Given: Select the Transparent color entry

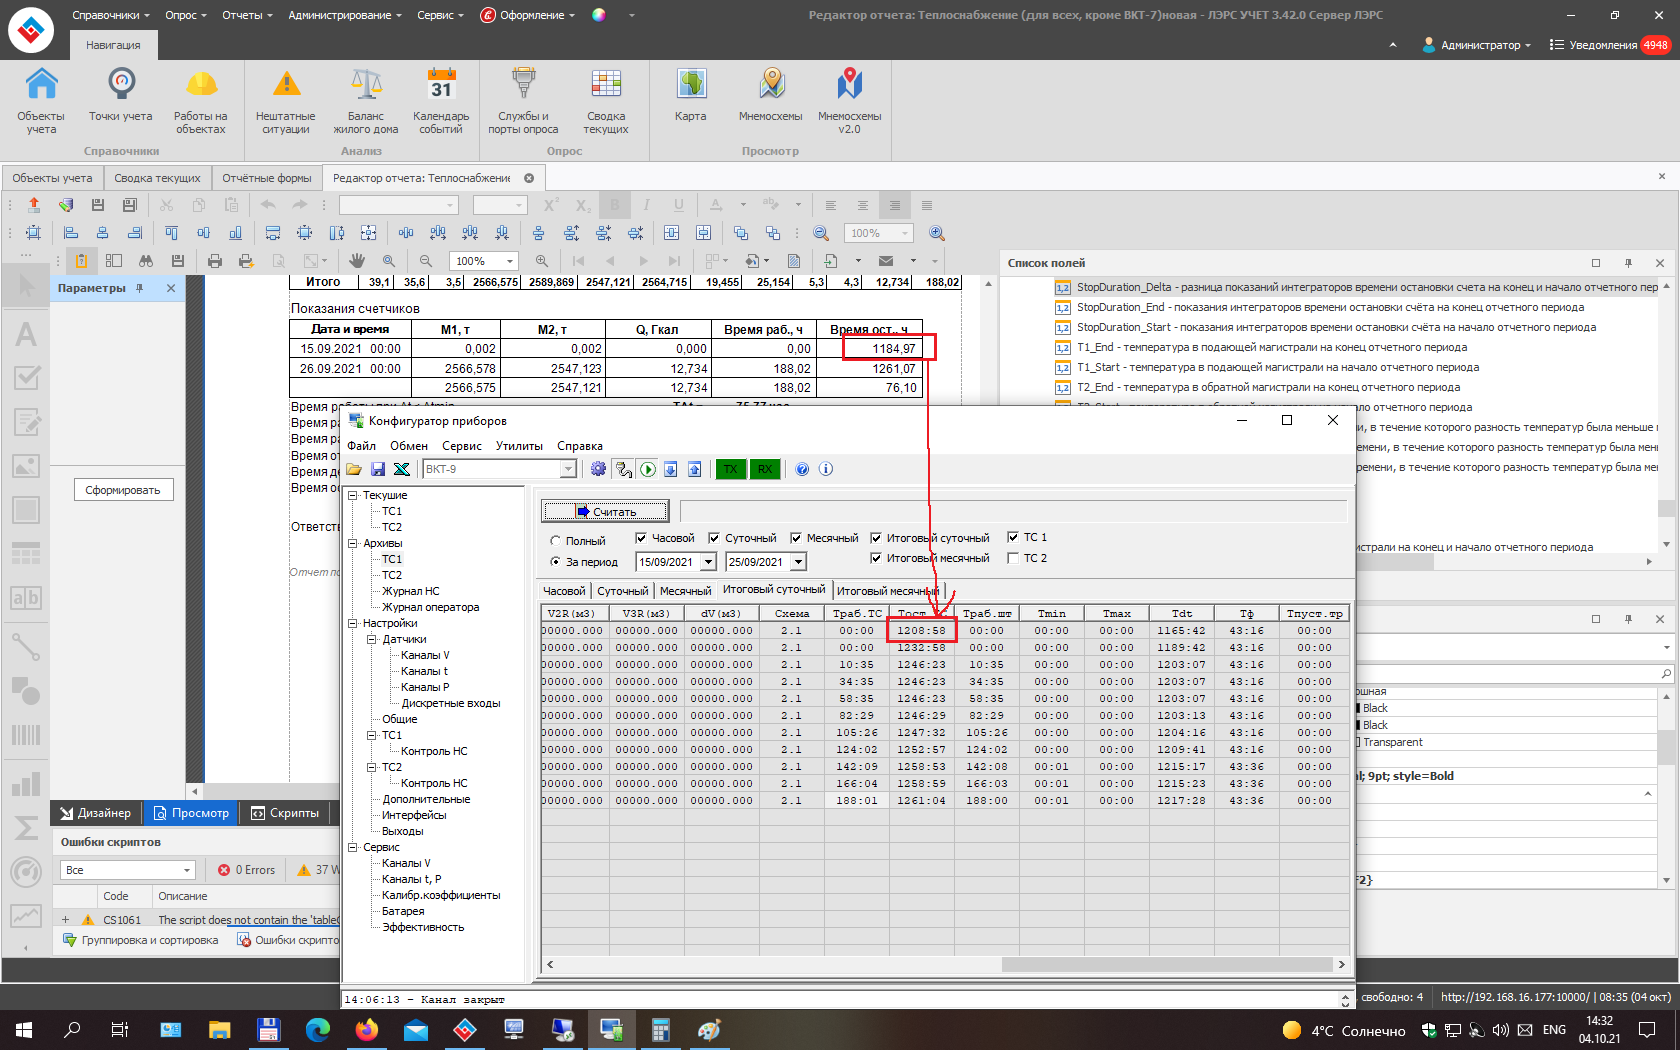Looking at the screenshot, I should point(1392,742).
